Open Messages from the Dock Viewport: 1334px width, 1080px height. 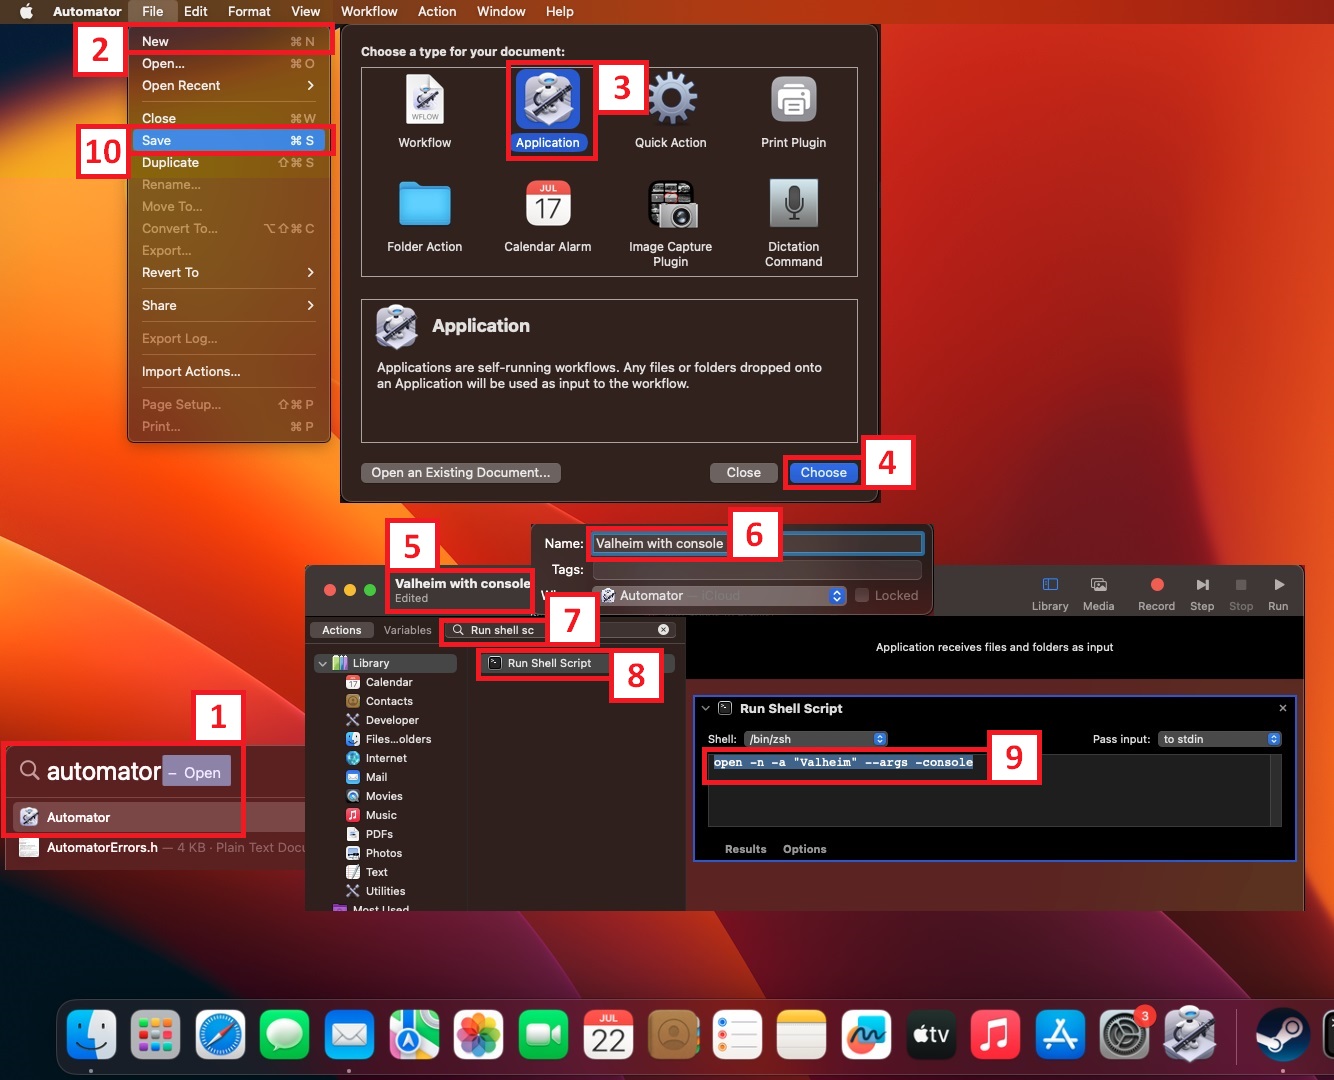[284, 1034]
